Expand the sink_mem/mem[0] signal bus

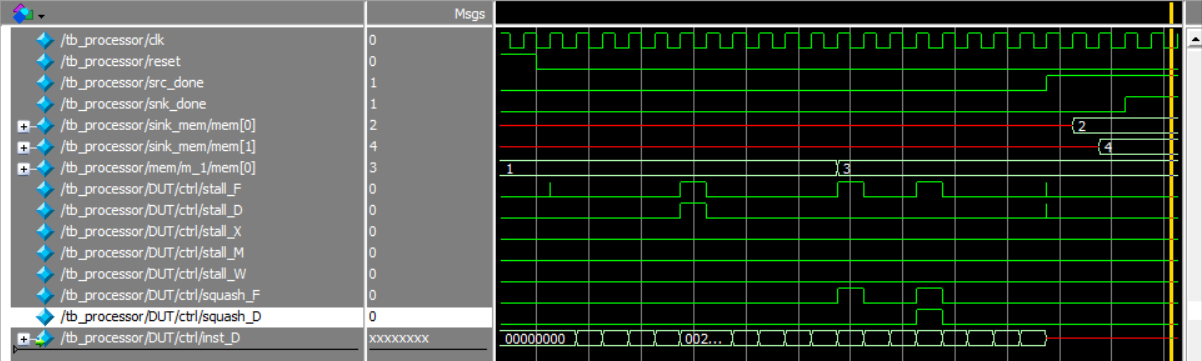(23, 125)
